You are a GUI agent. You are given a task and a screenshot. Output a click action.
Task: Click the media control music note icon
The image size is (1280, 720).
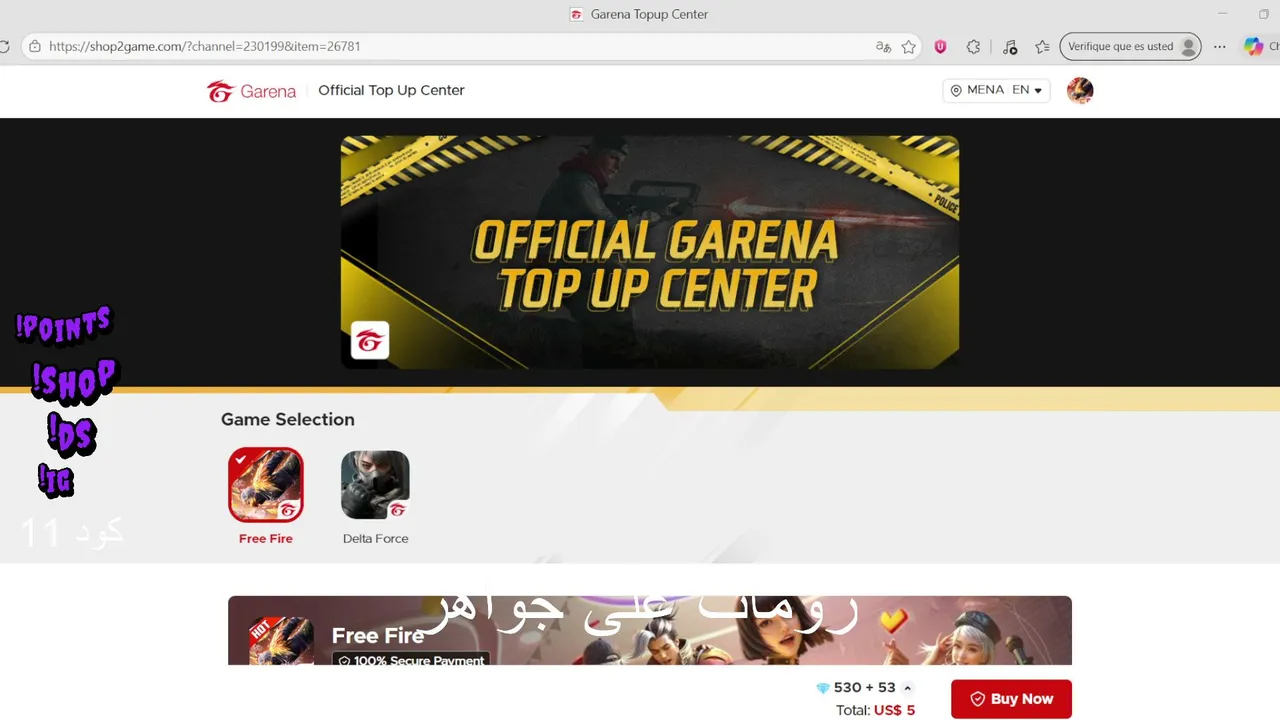coord(1010,47)
